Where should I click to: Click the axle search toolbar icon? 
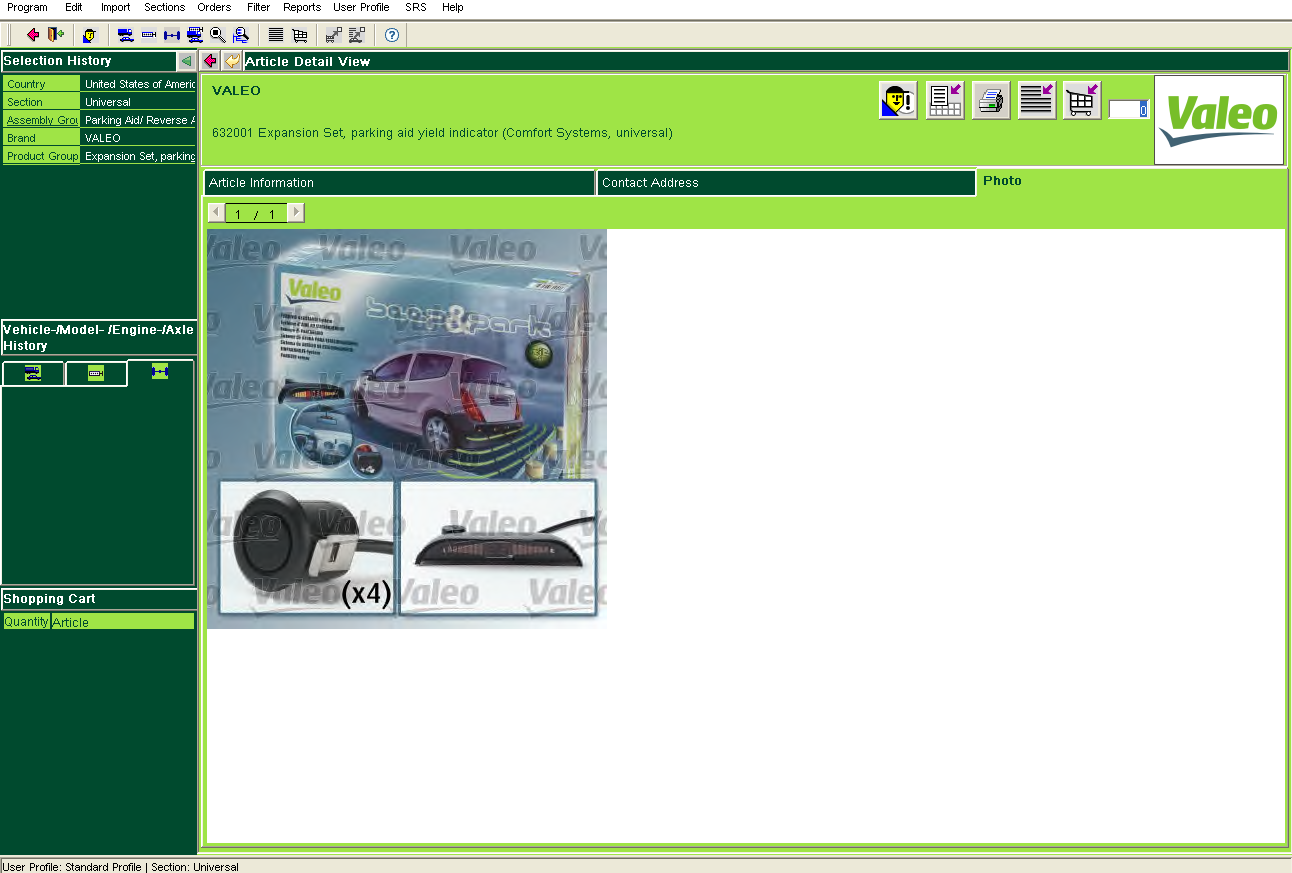click(x=171, y=35)
